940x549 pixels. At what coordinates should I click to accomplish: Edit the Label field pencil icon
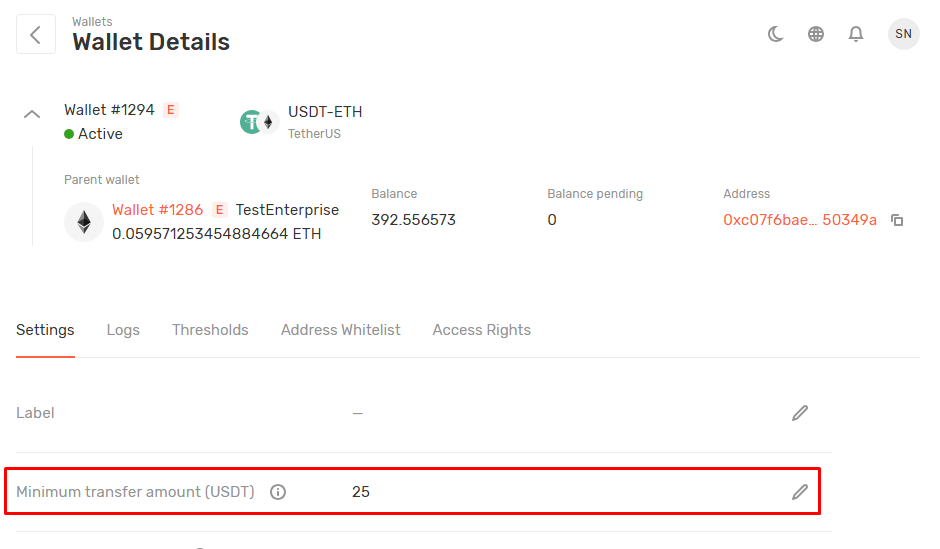800,413
